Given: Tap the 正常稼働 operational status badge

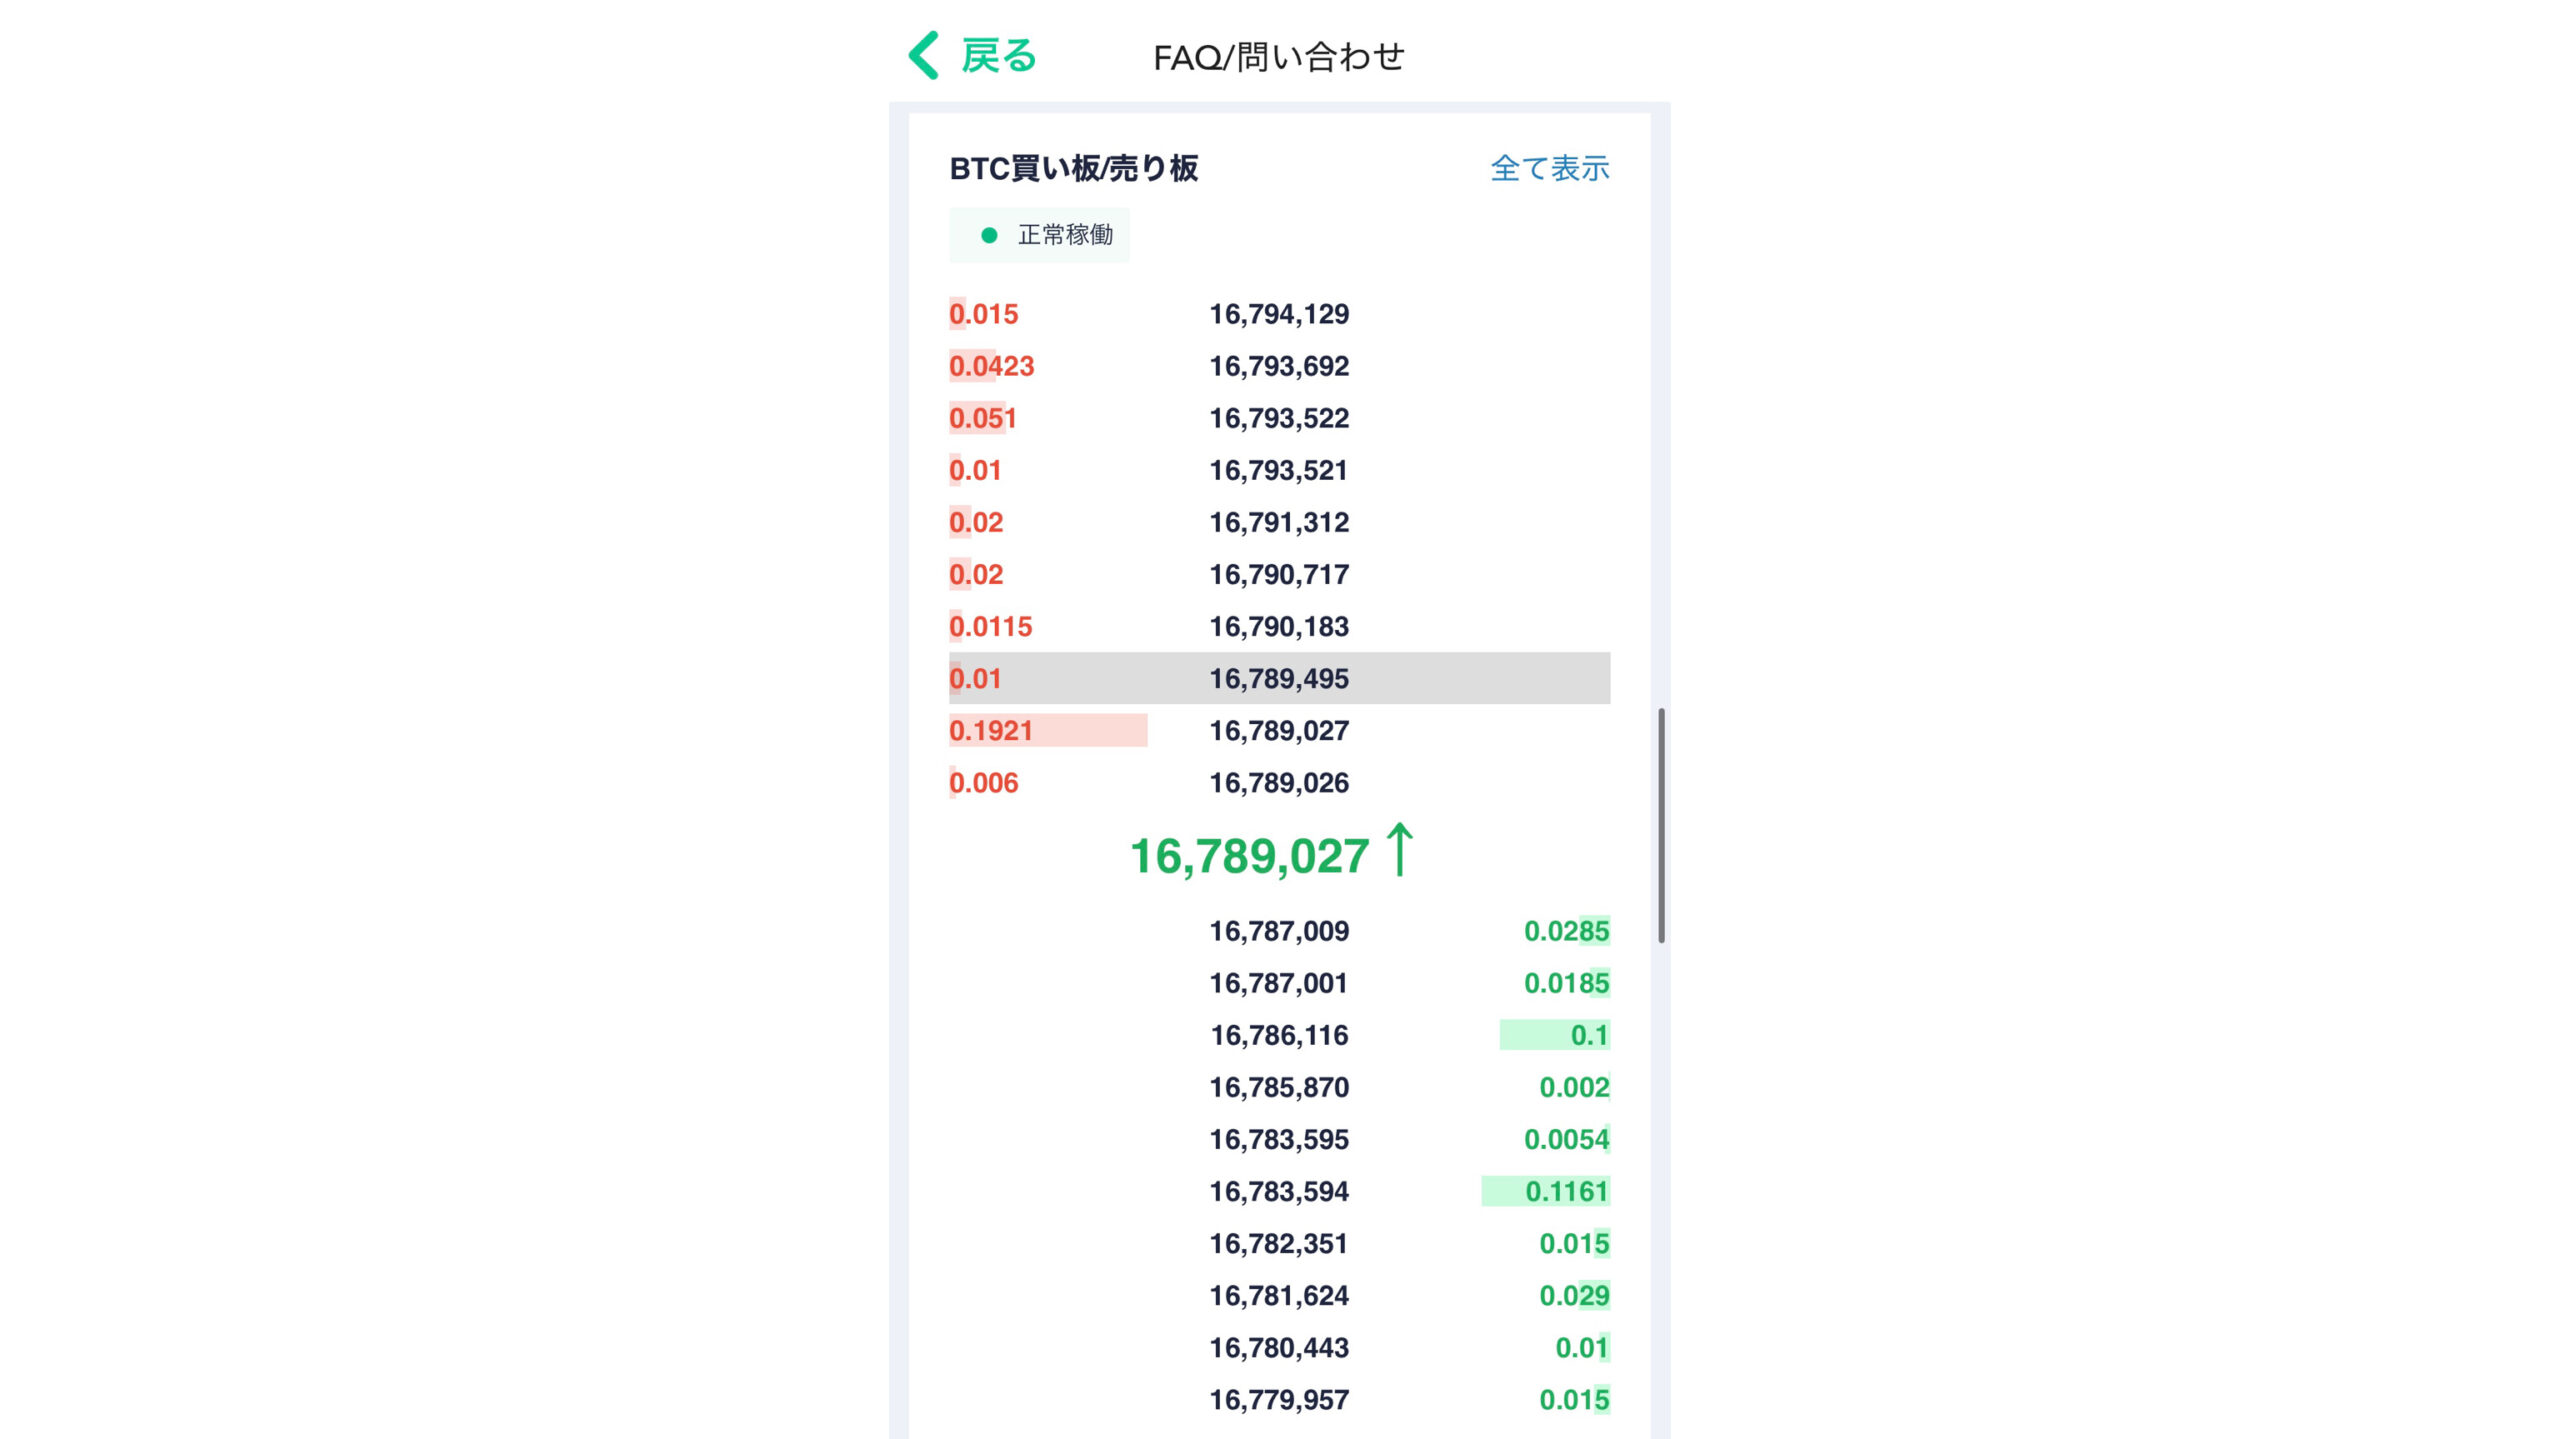Looking at the screenshot, I should click(x=1039, y=235).
